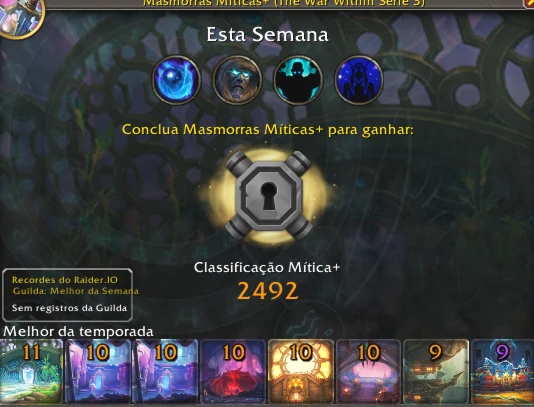Select the blue long-haired silhouette affix icon

pos(359,80)
